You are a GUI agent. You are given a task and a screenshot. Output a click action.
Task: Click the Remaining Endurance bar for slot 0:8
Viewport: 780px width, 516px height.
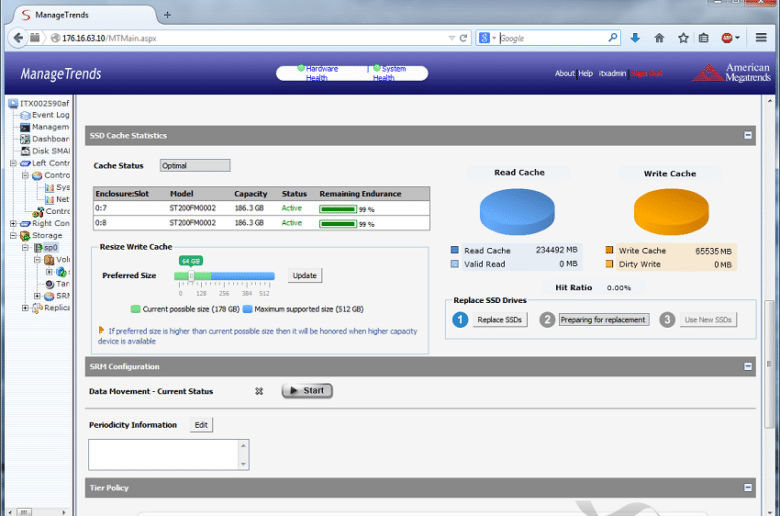point(338,224)
